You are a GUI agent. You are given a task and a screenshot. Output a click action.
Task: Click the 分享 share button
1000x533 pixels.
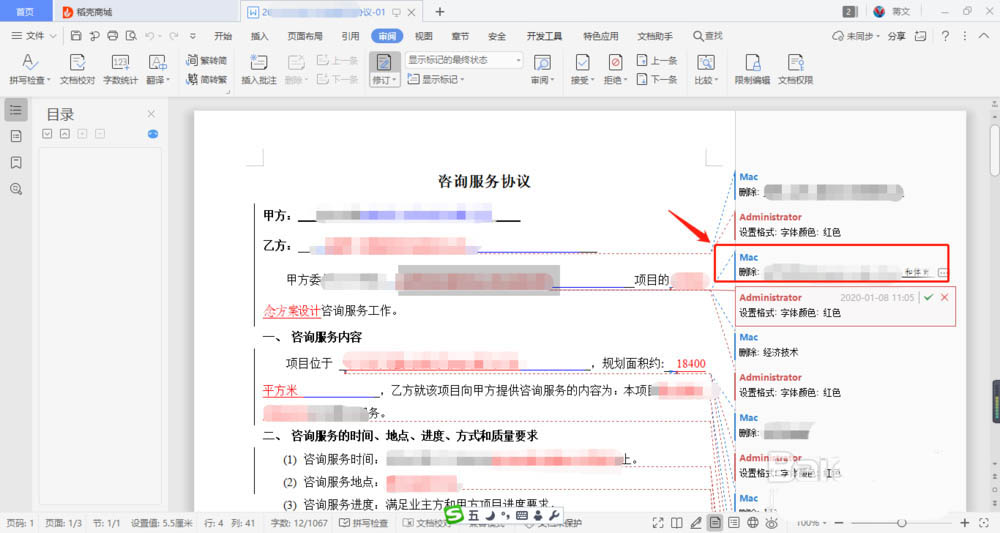[x=897, y=36]
